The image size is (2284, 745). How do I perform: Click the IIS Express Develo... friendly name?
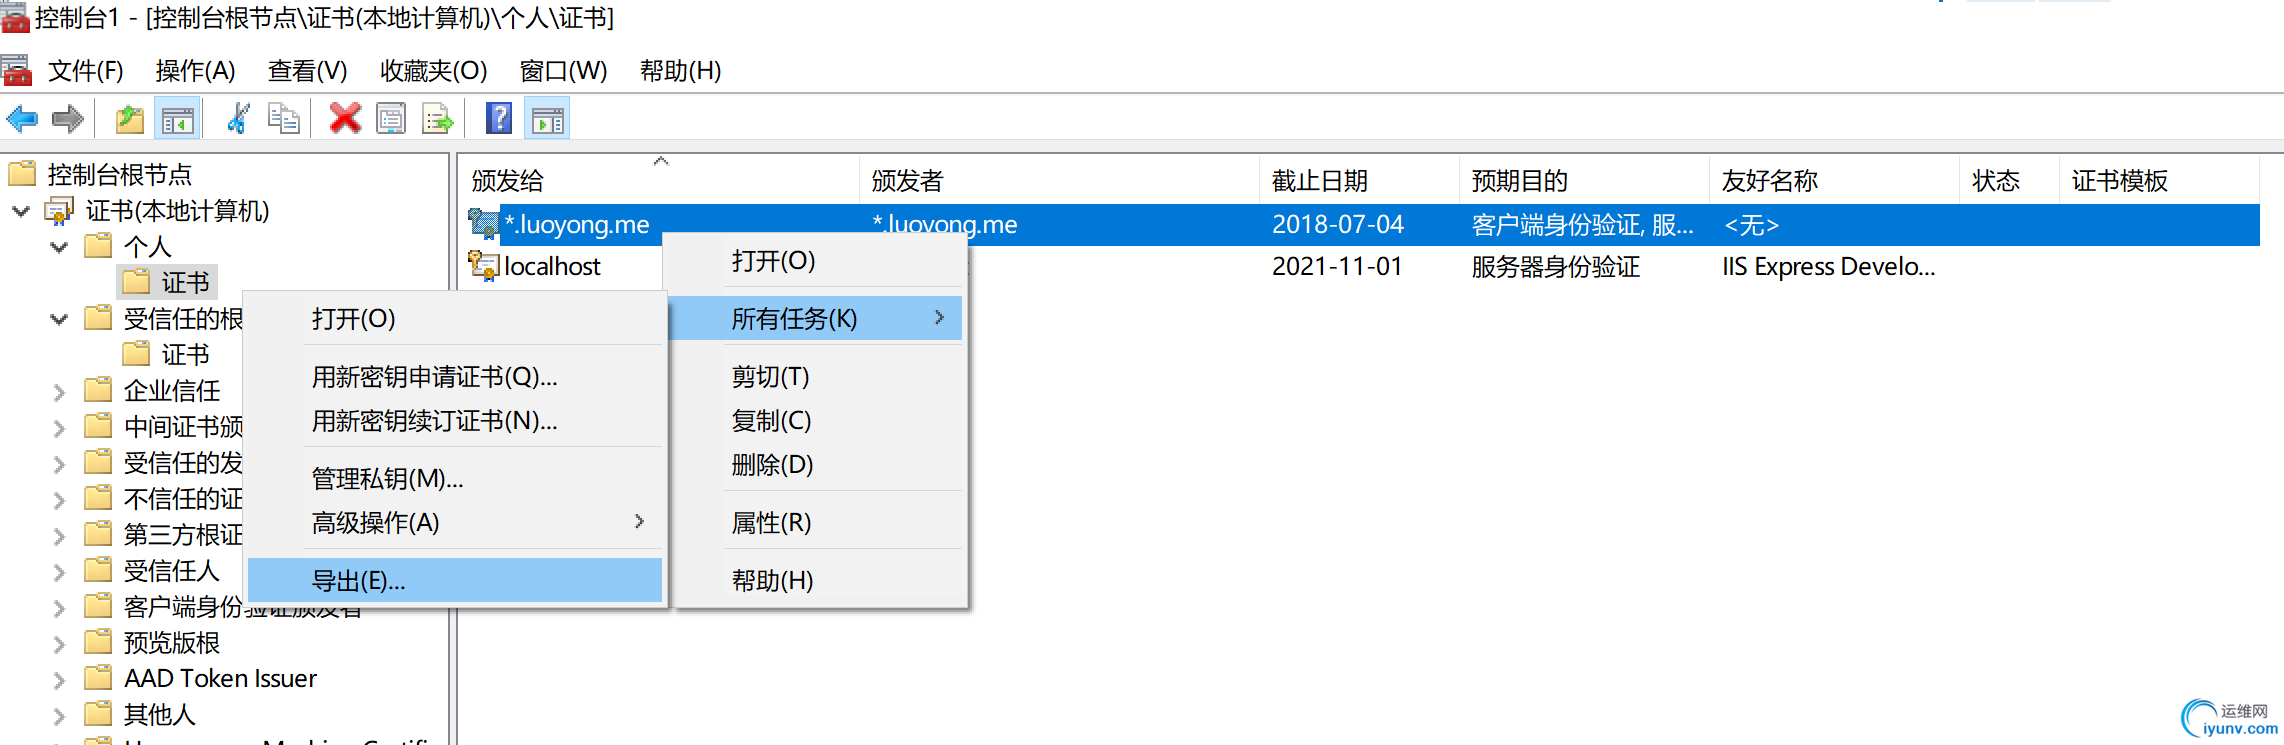coord(1829,266)
